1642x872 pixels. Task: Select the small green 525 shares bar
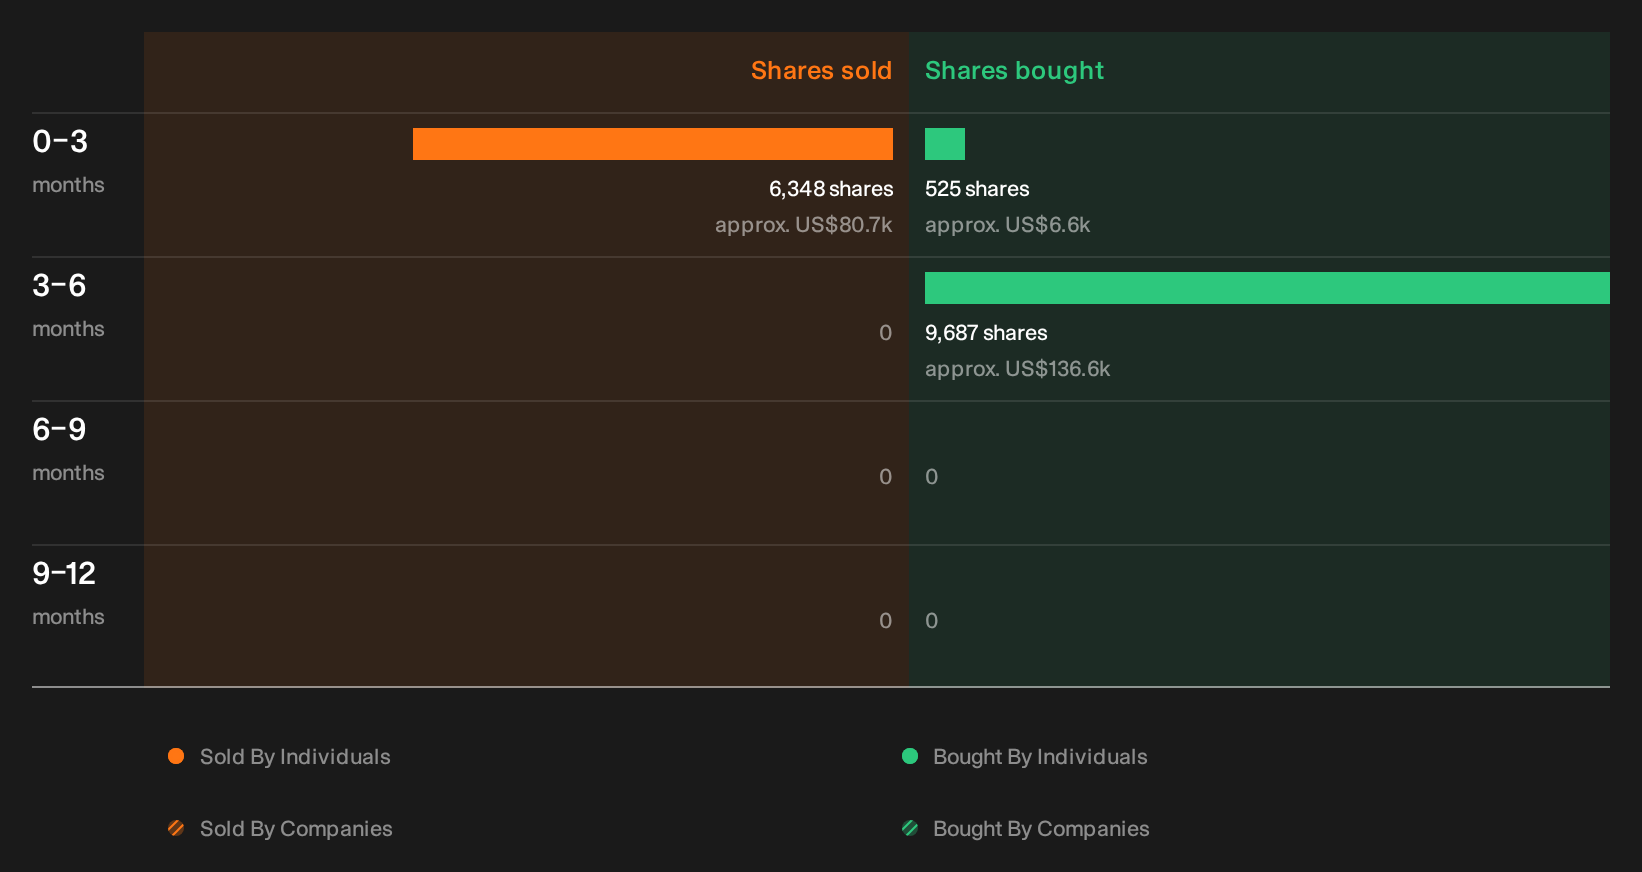click(x=945, y=144)
